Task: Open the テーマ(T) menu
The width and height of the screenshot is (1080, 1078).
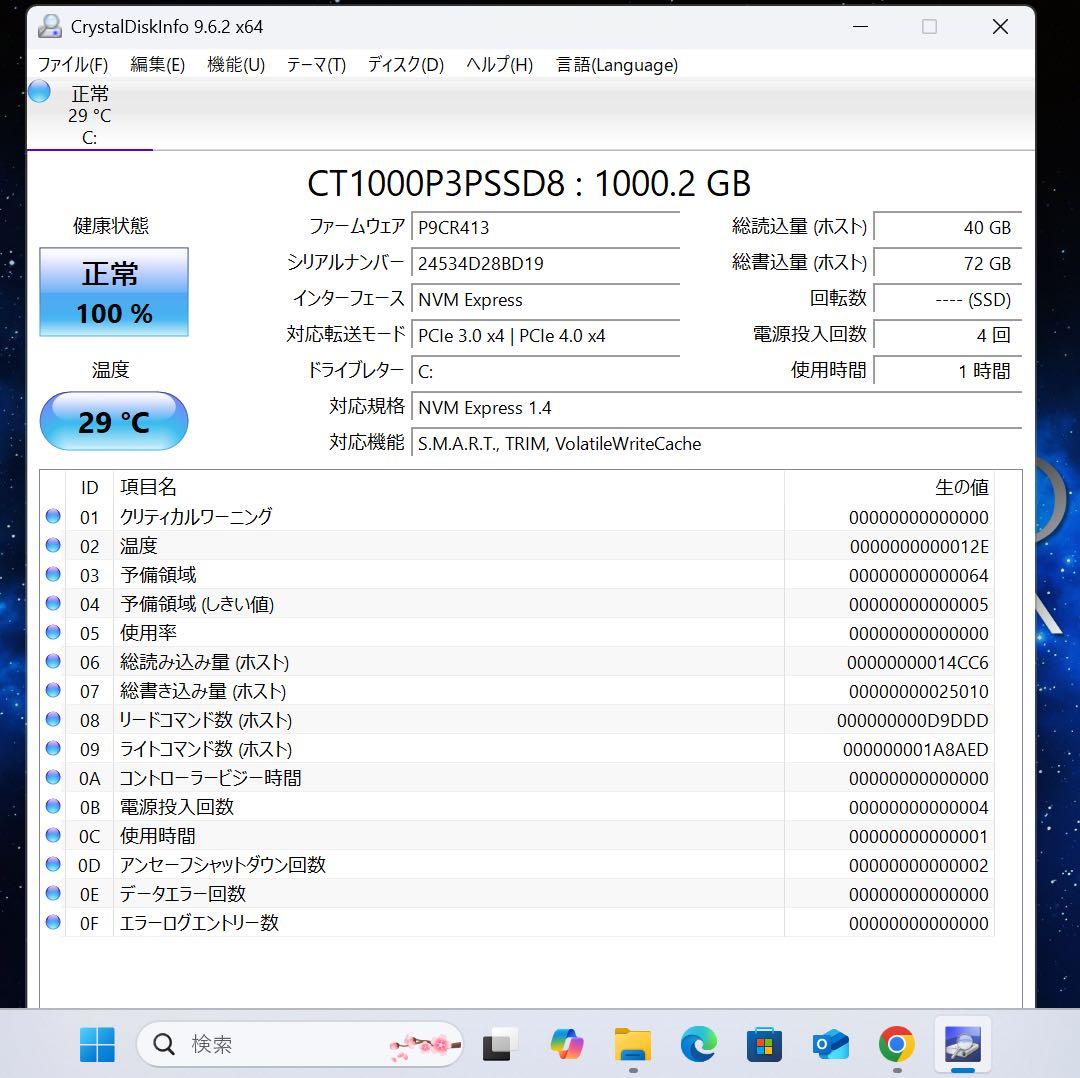Action: pos(315,65)
